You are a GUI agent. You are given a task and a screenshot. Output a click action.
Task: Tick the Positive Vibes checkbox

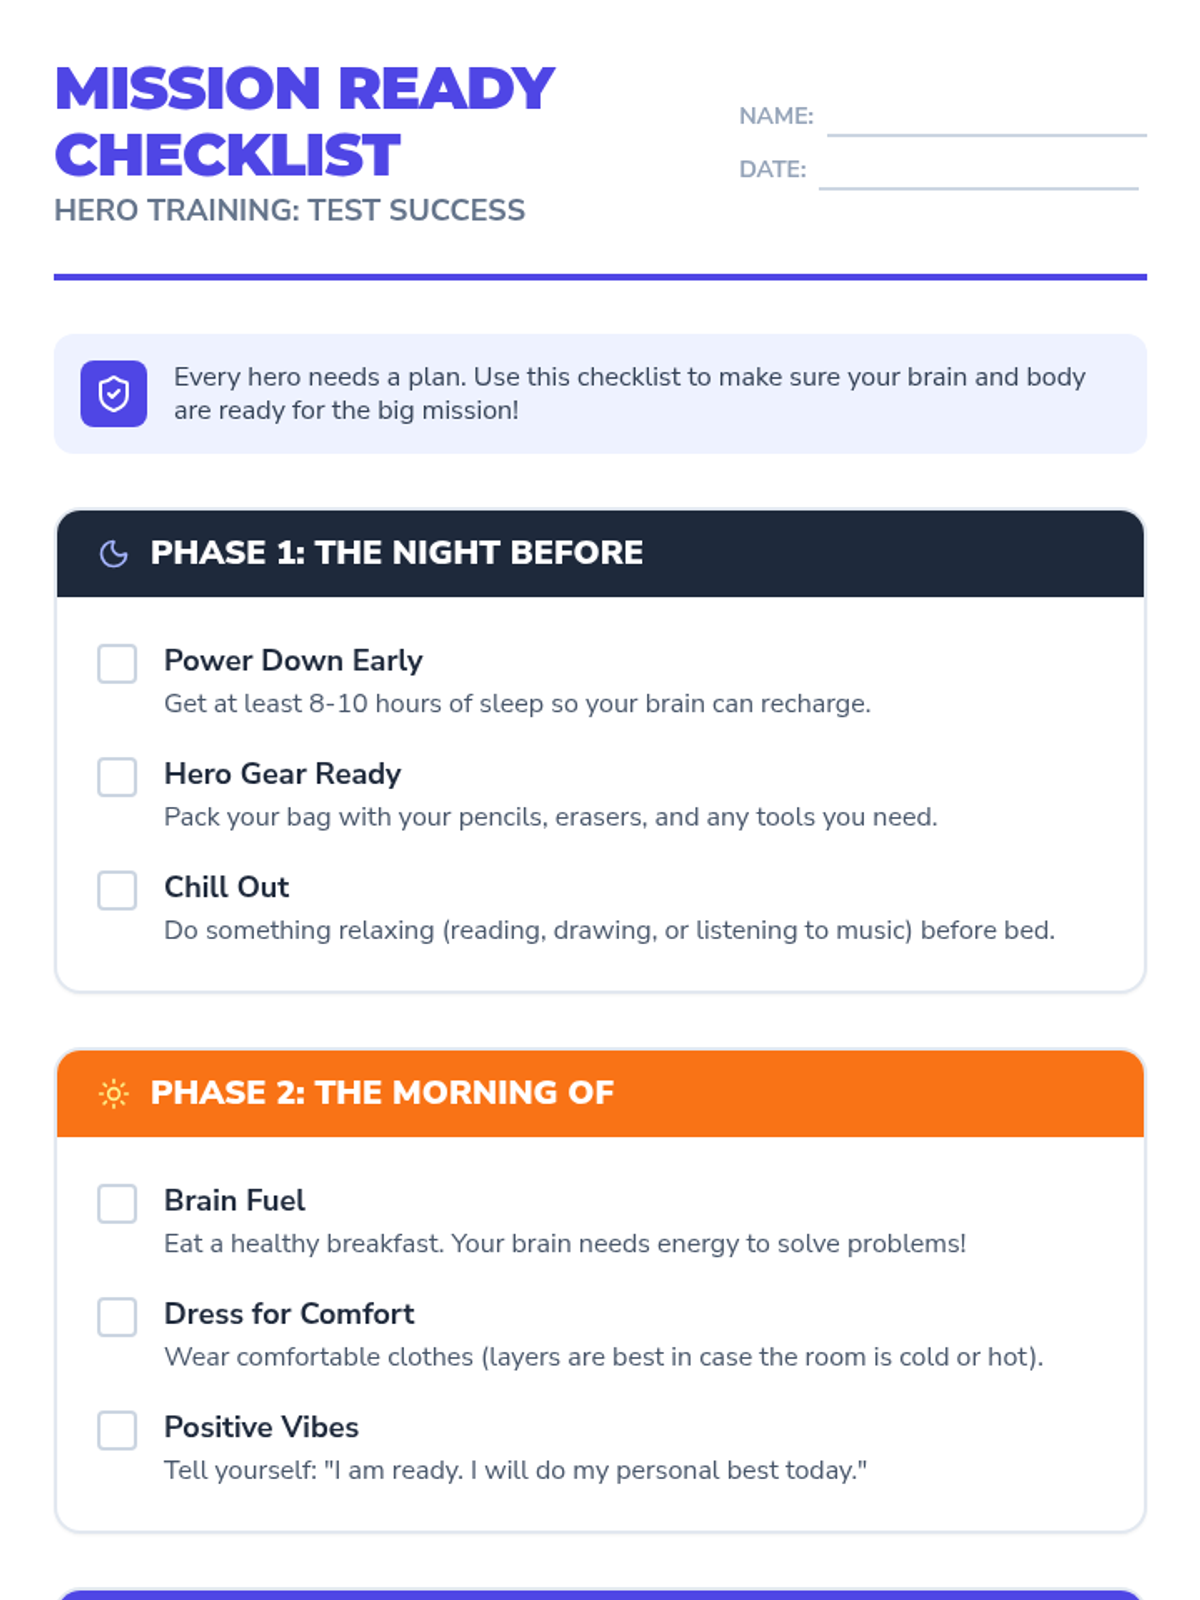pyautogui.click(x=117, y=1430)
